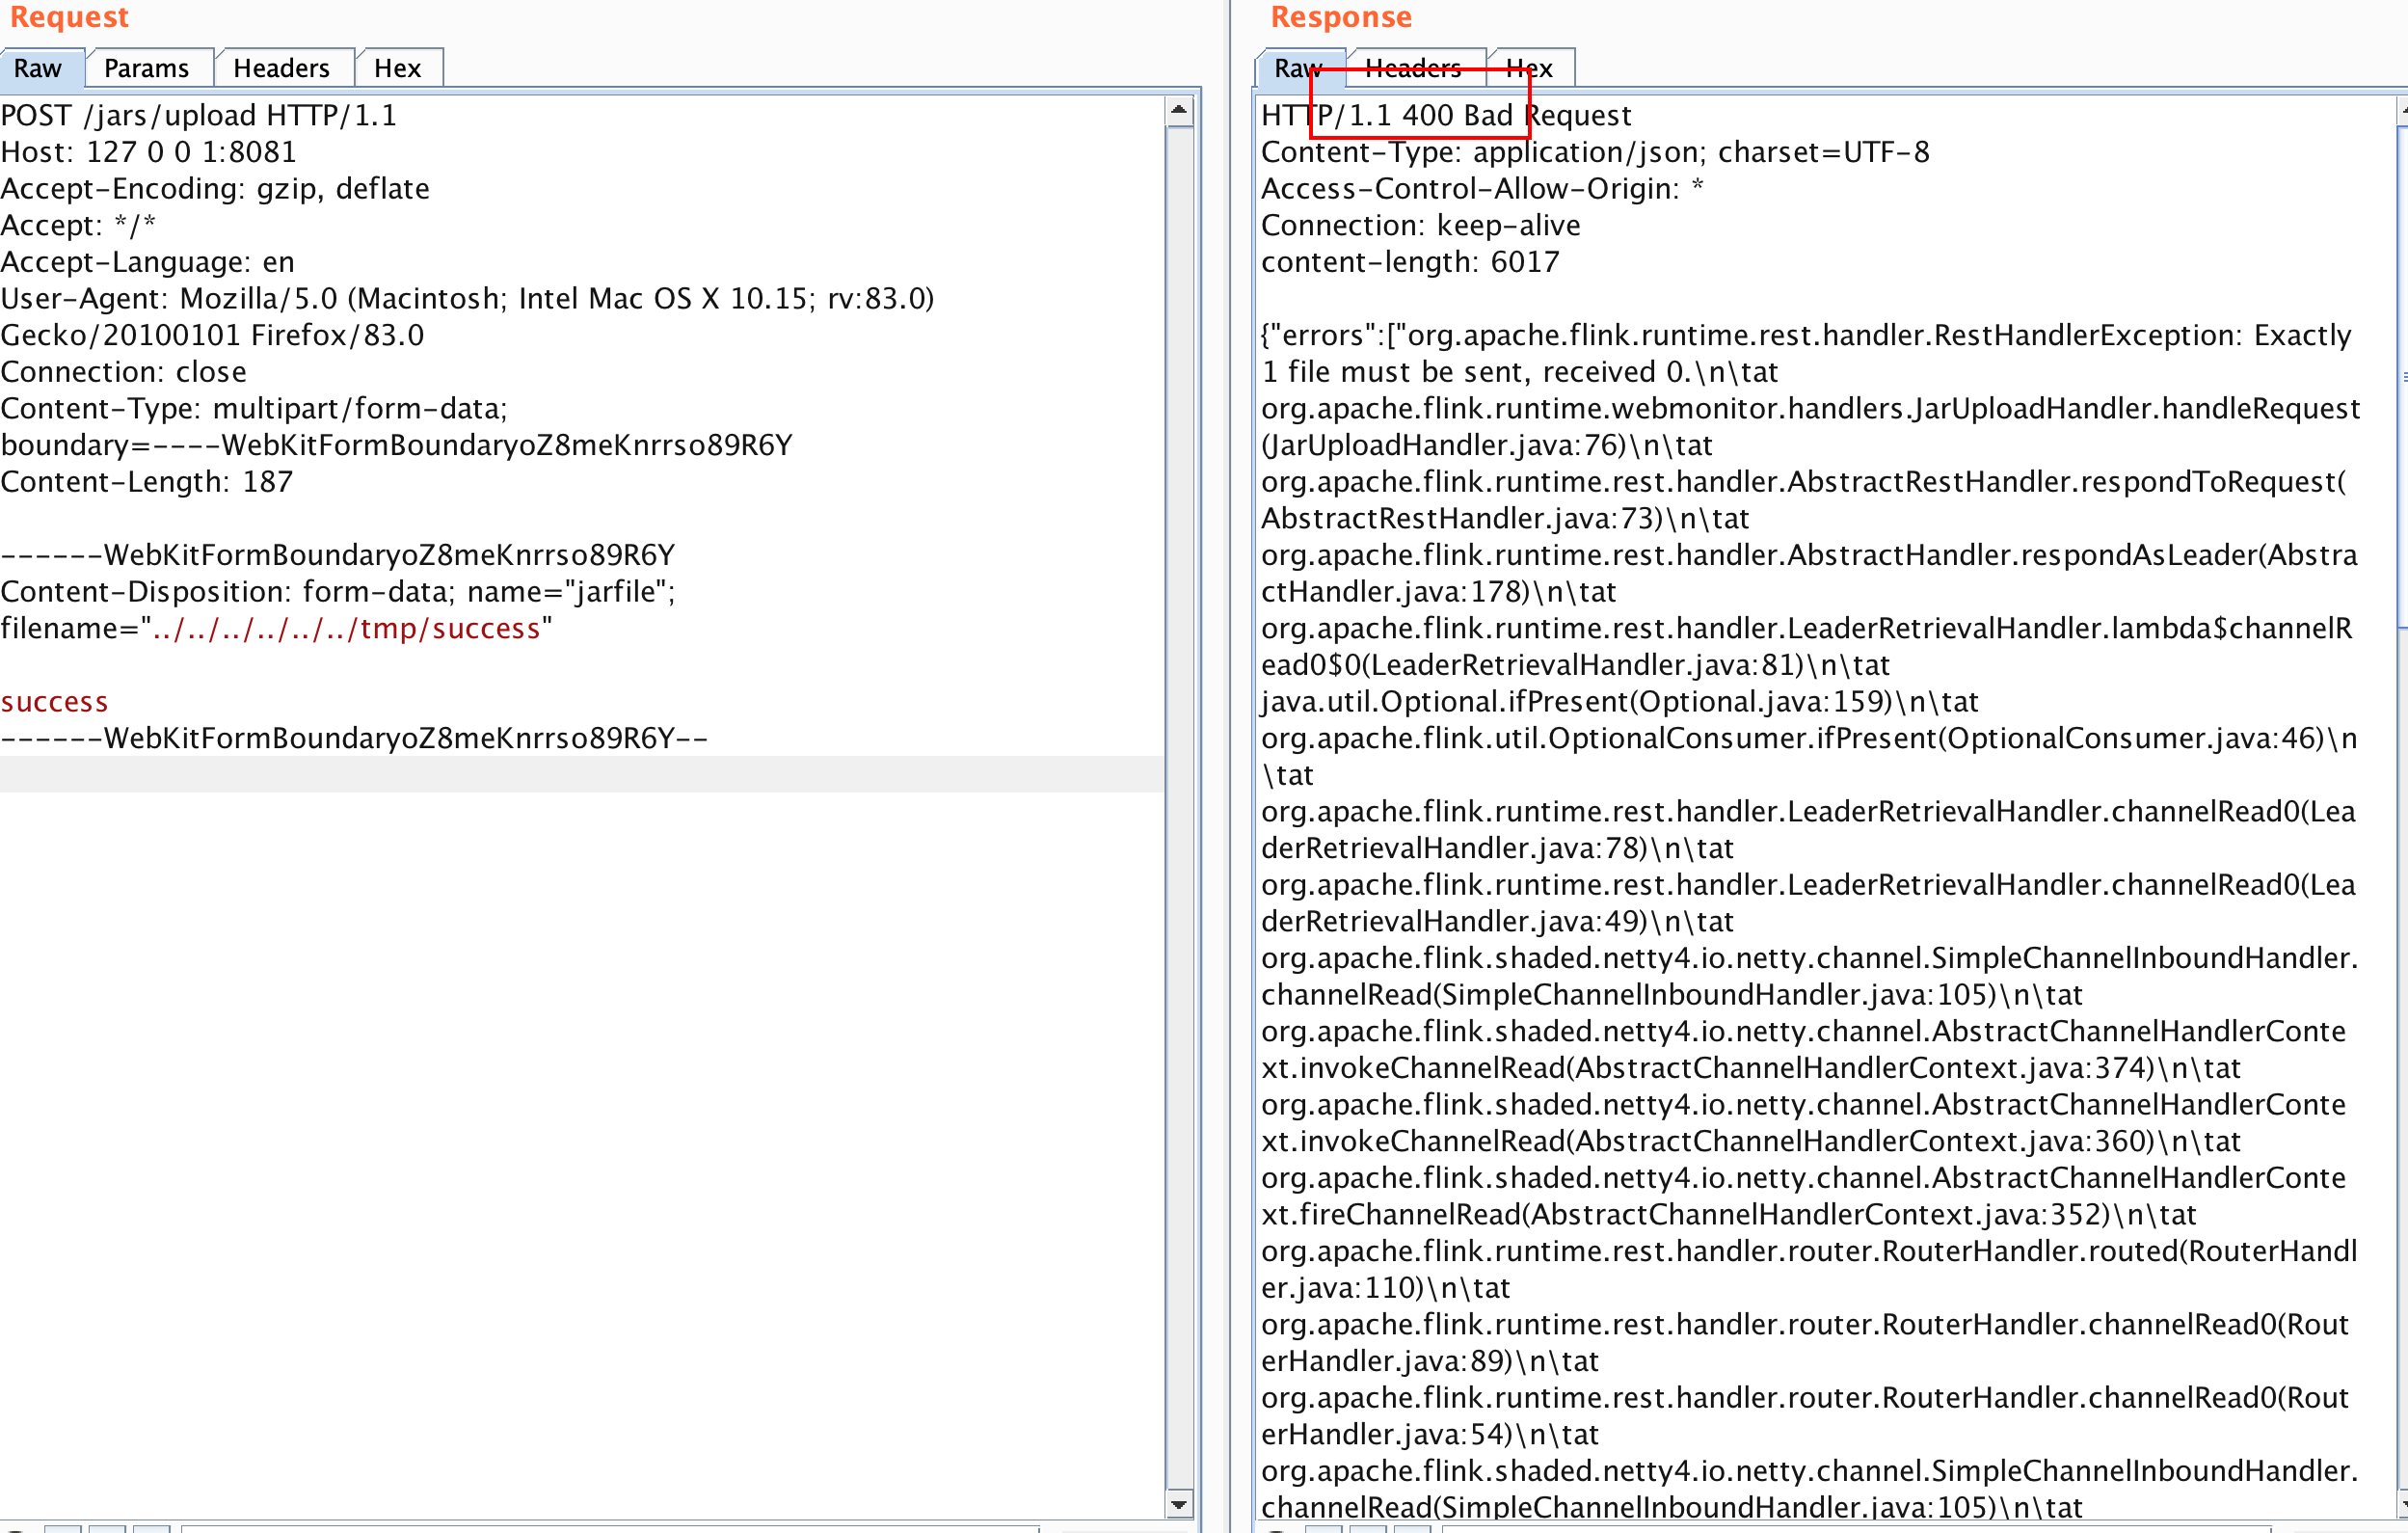Switch to the Response Headers tab

[x=1413, y=68]
